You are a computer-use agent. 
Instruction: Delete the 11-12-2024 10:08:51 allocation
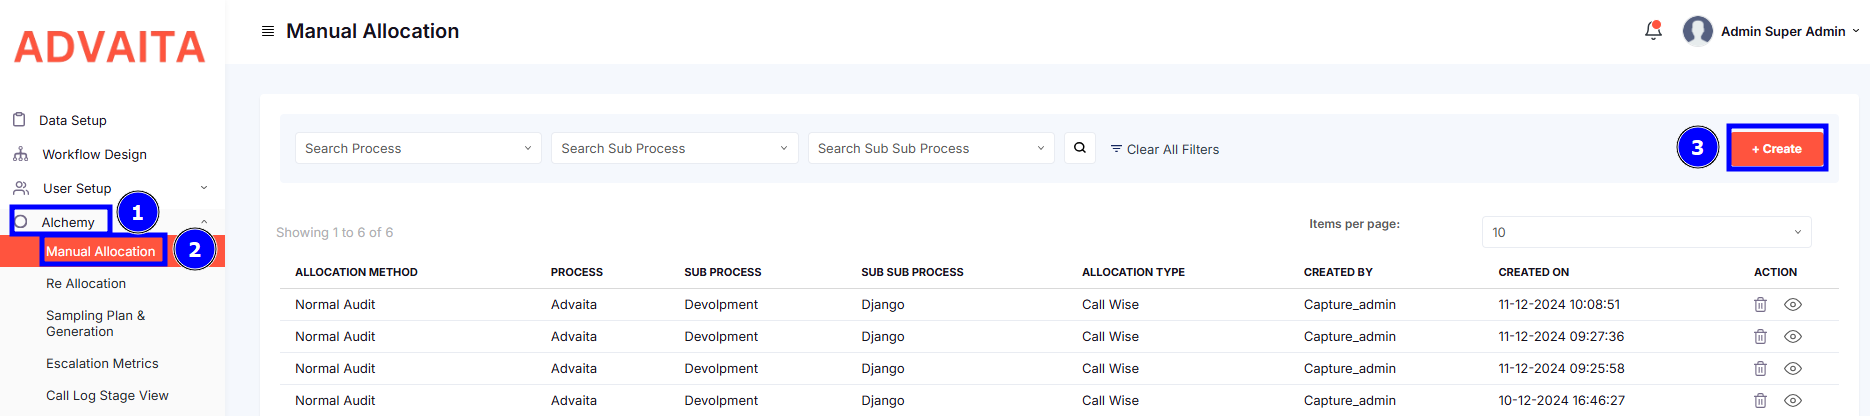[1760, 304]
